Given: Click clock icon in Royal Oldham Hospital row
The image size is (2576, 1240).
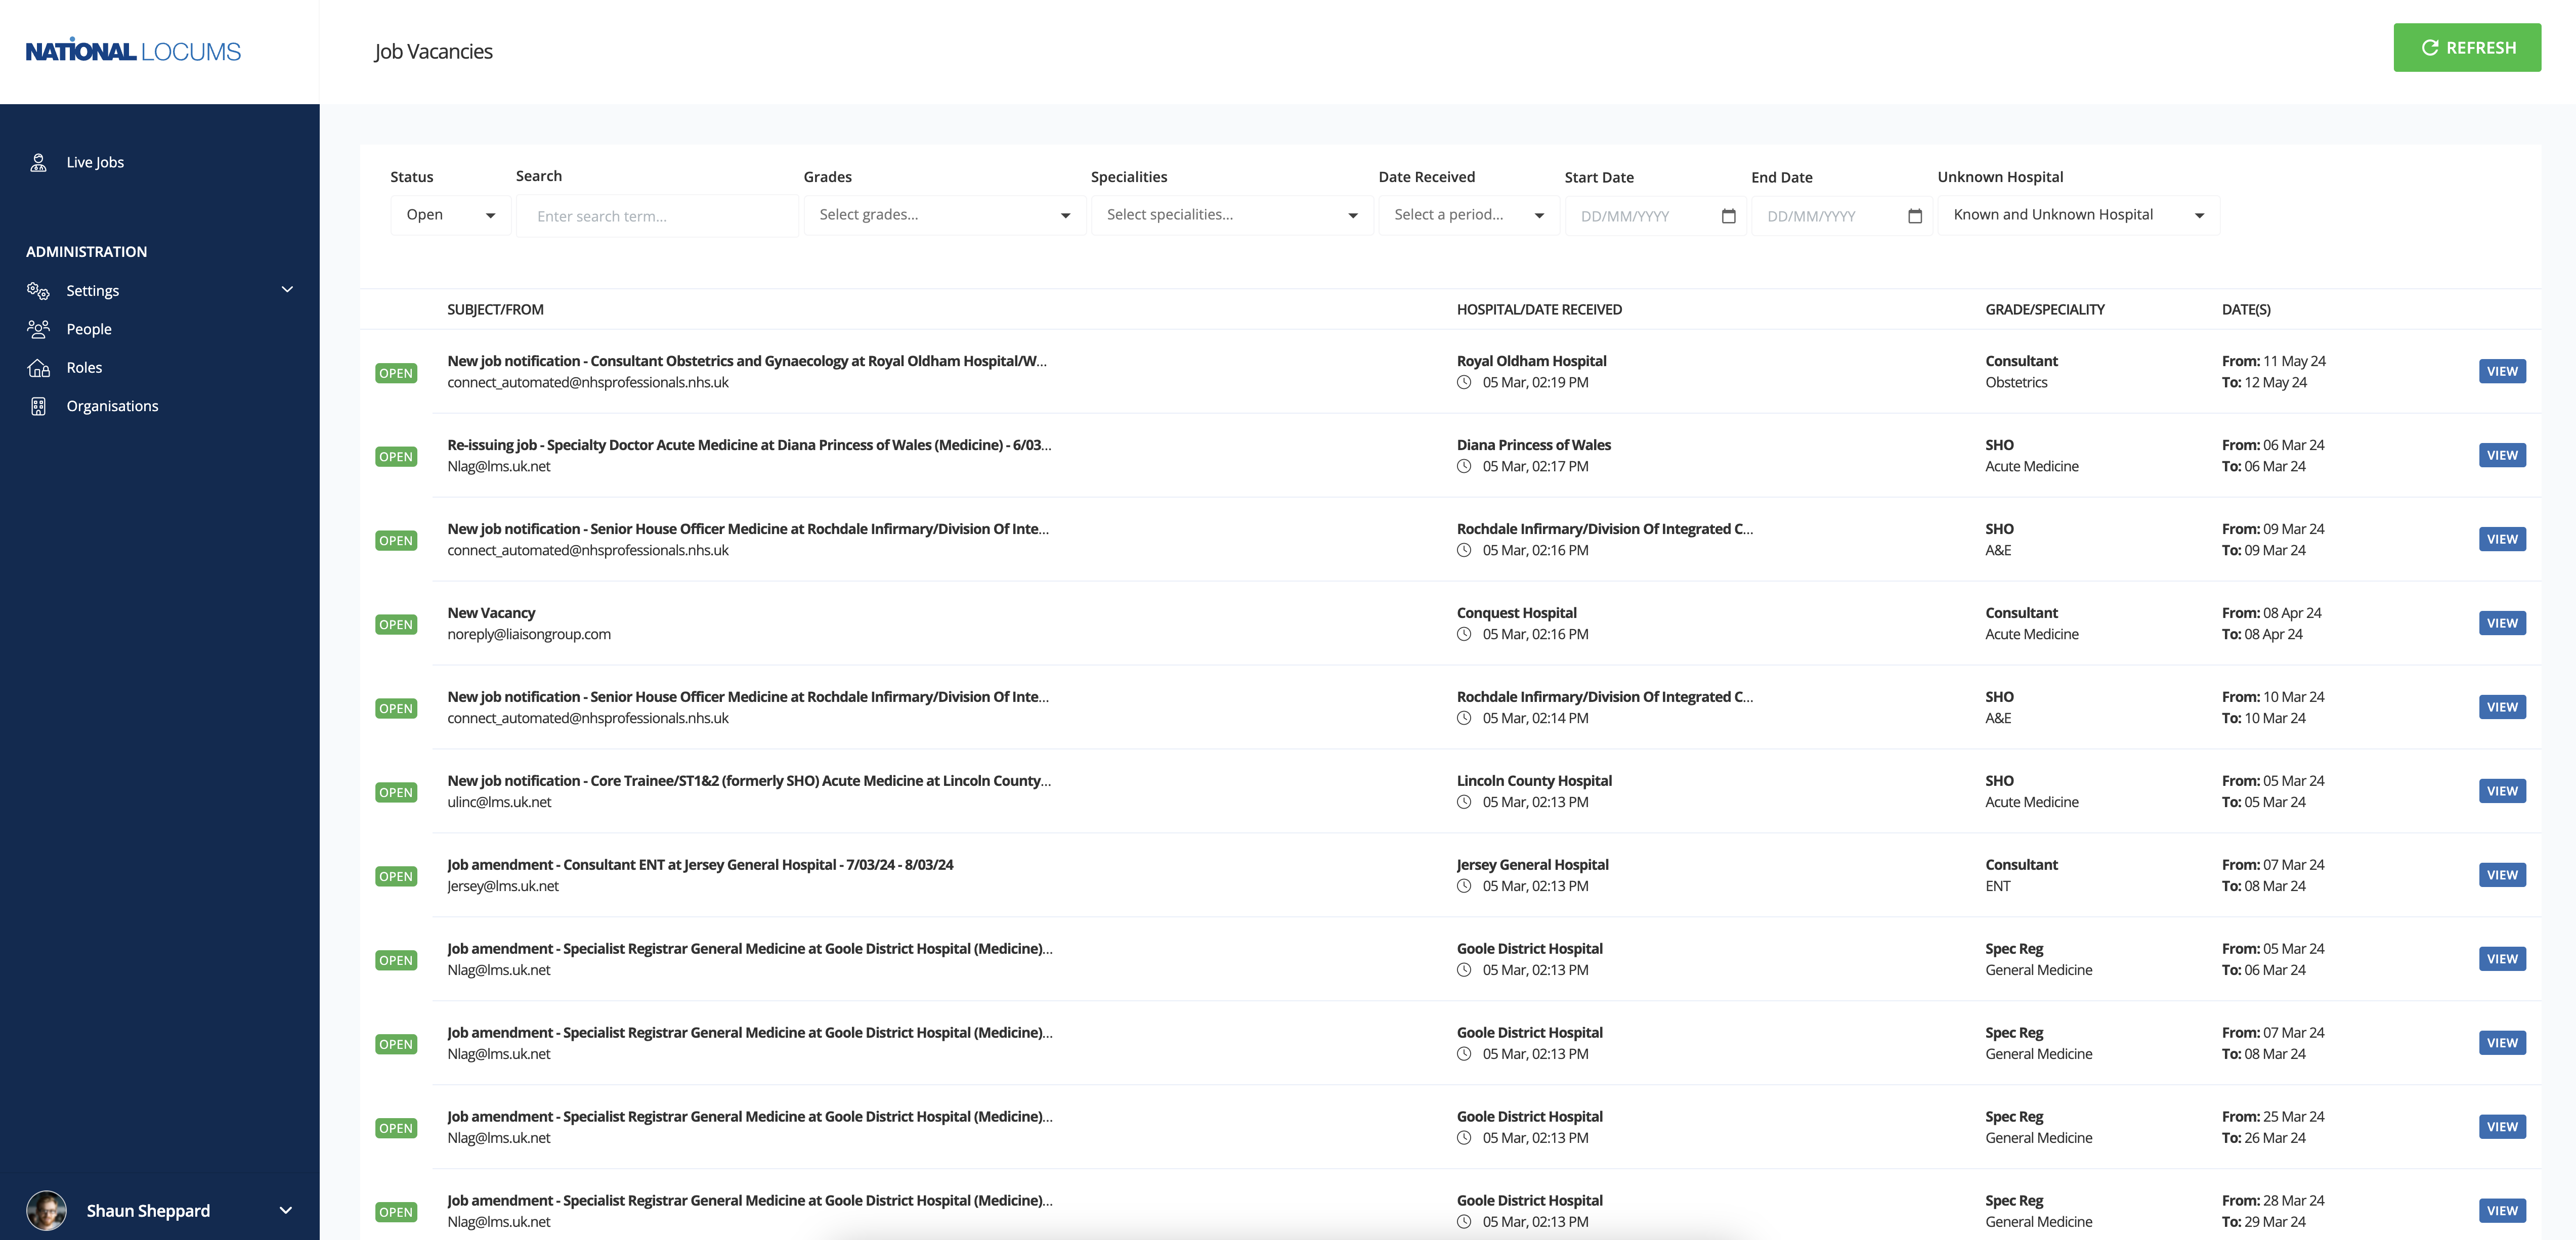Looking at the screenshot, I should point(1464,382).
